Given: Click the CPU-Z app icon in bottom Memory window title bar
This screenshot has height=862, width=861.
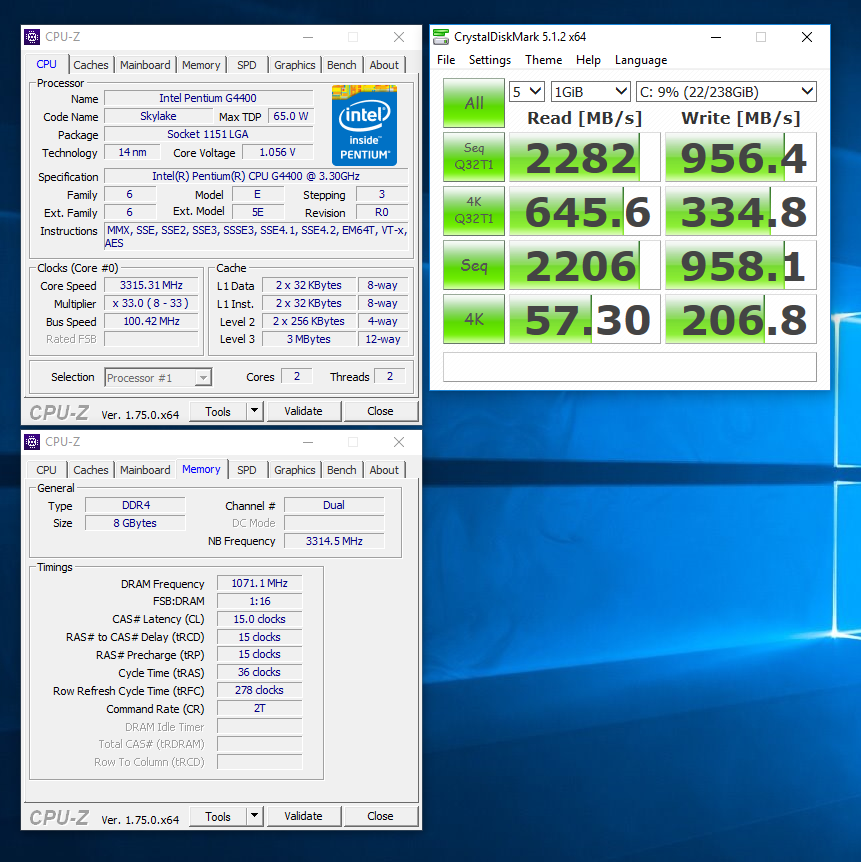Looking at the screenshot, I should point(32,442).
